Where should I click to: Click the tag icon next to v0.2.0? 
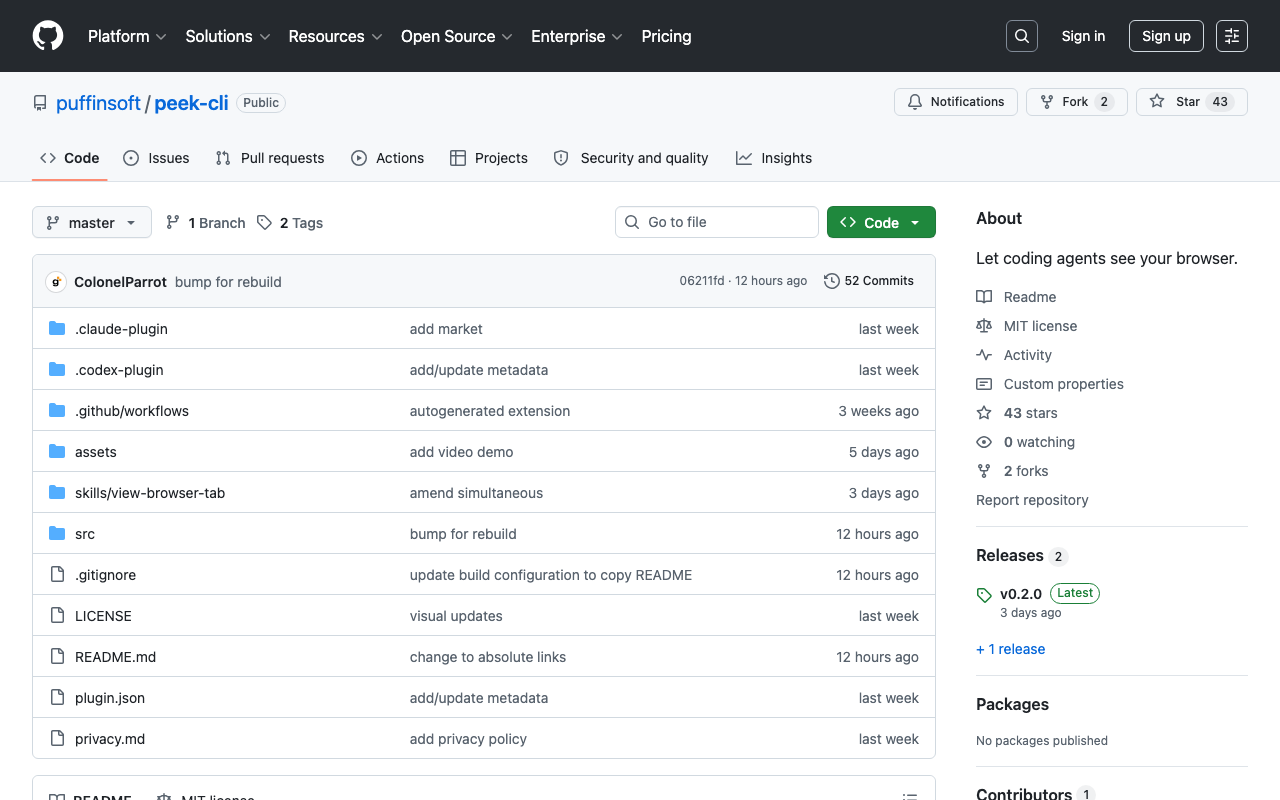pyautogui.click(x=984, y=595)
